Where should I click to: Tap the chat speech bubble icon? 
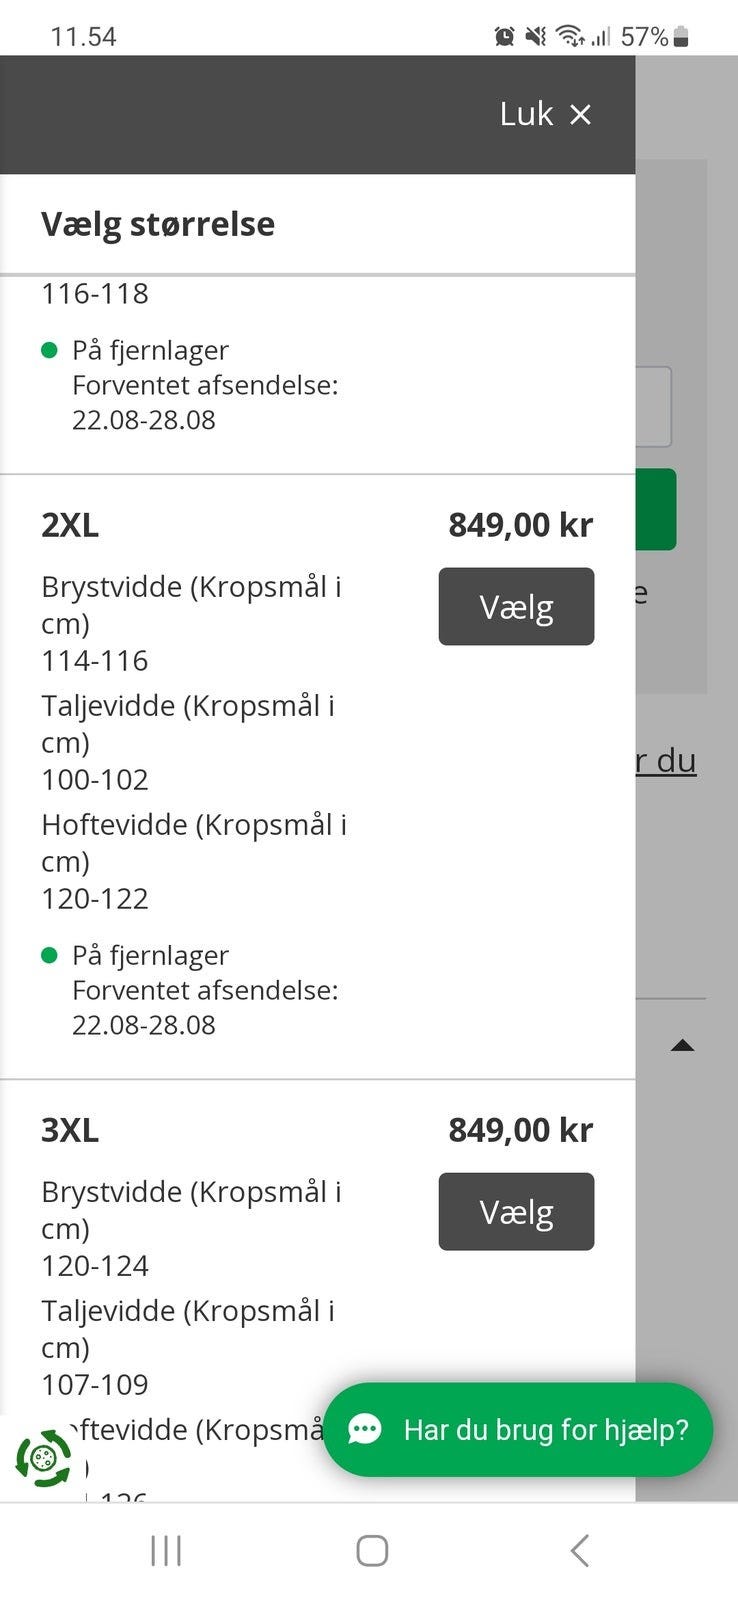[x=365, y=1430]
